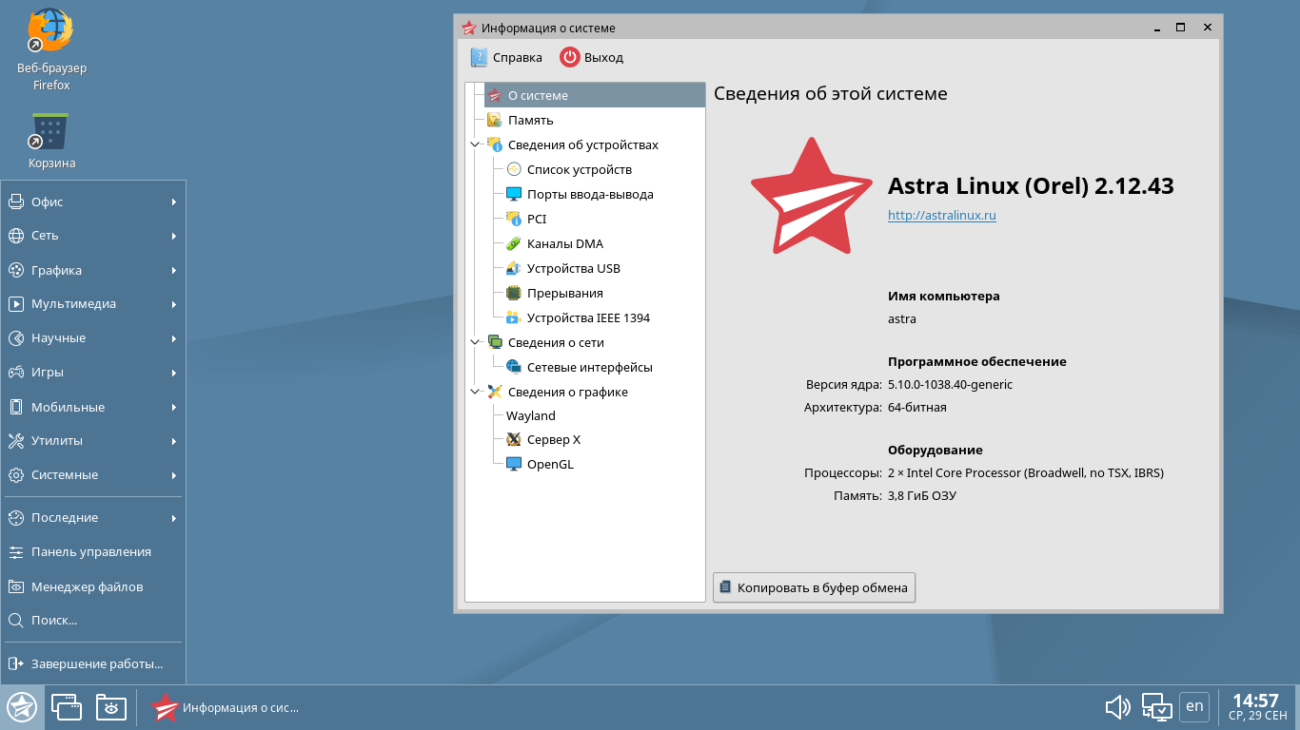Switch keyboard layout via the en indicator
This screenshot has height=730, width=1300.
[x=1194, y=707]
